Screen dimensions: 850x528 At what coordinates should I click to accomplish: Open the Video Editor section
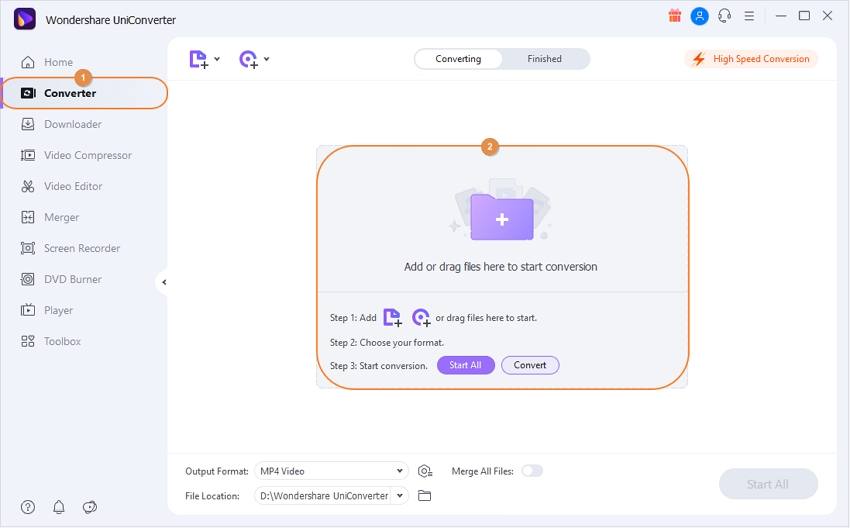tap(61, 186)
